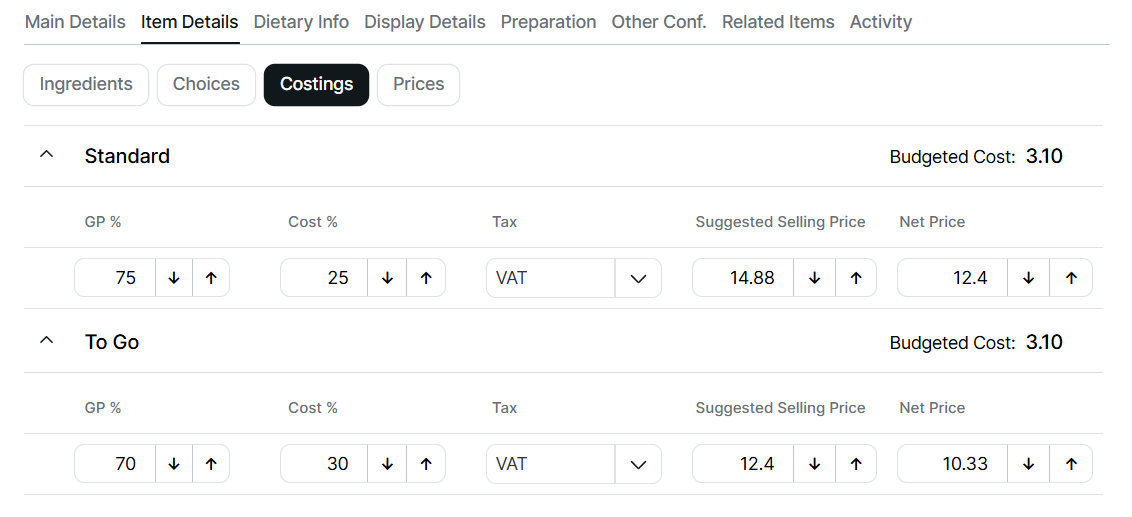The width and height of the screenshot is (1132, 517).
Task: Decrease Standard GP % with down arrow
Action: 174,278
